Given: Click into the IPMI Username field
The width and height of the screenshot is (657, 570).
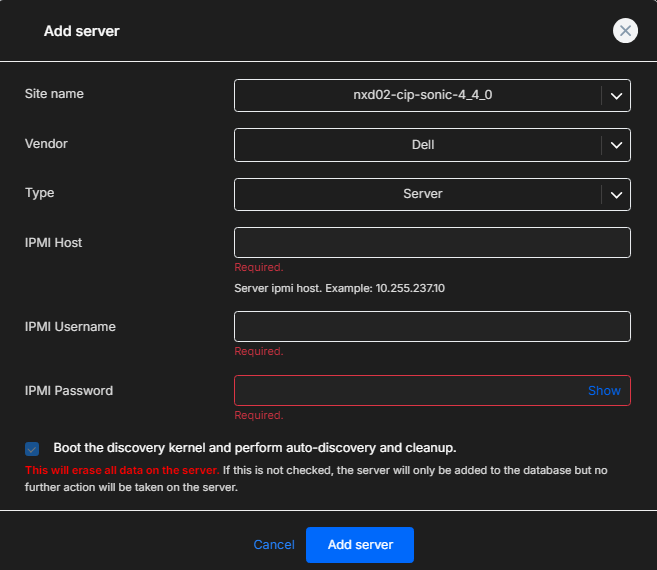Looking at the screenshot, I should tap(432, 327).
